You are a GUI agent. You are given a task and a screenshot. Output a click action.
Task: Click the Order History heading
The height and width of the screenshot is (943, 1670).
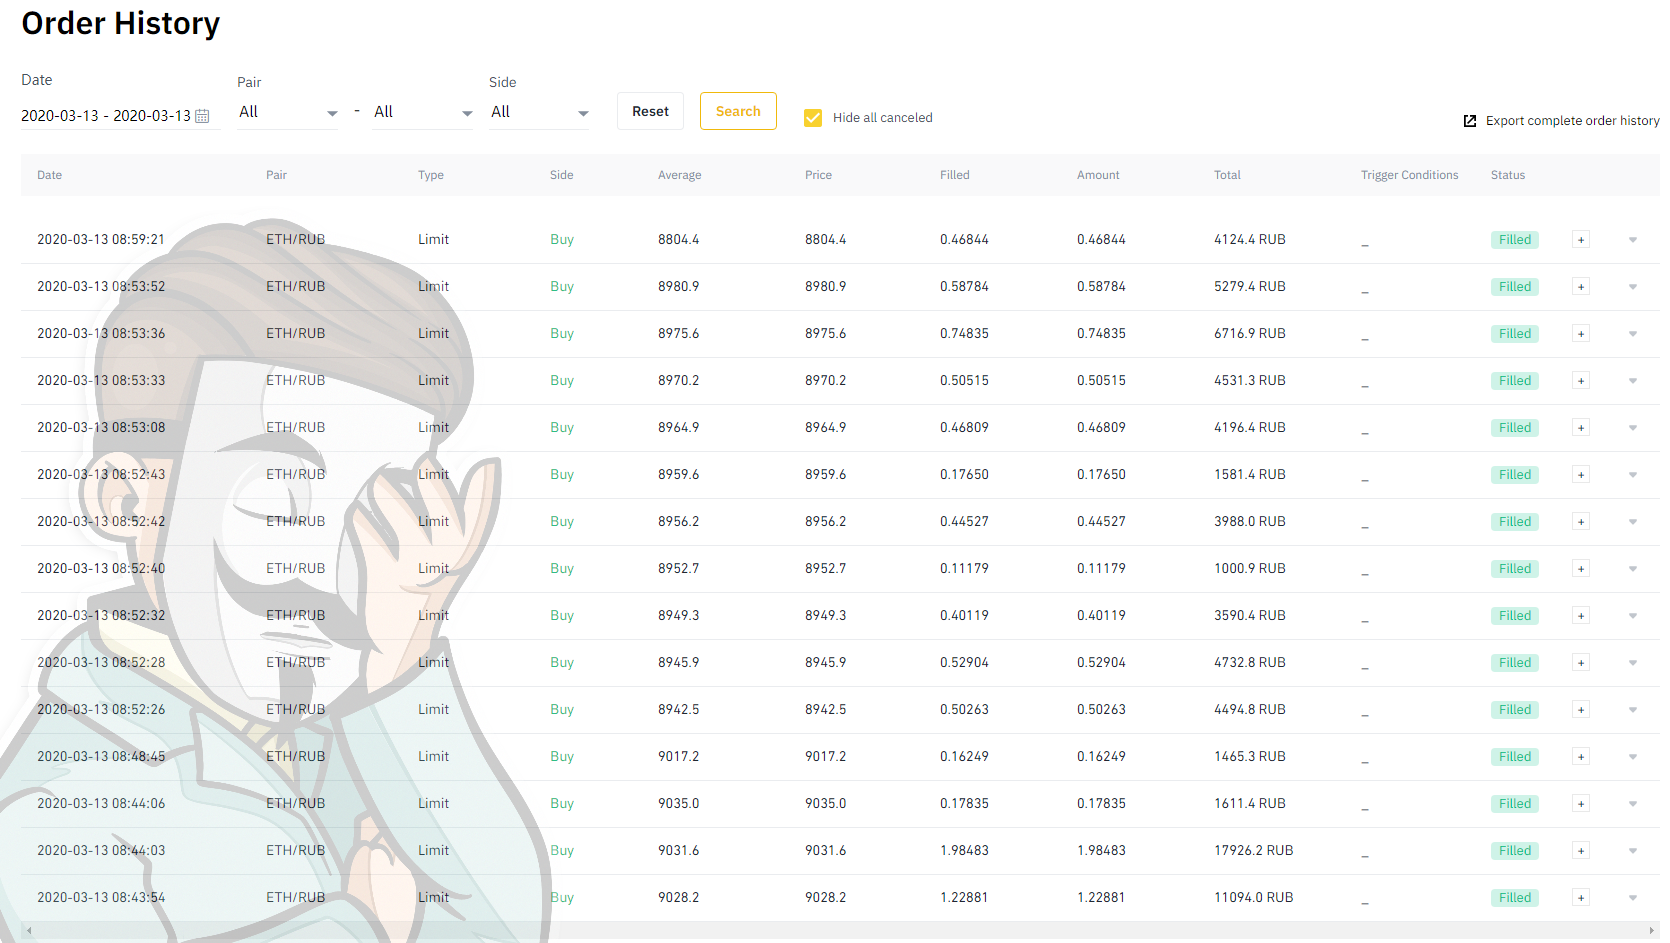pos(120,23)
